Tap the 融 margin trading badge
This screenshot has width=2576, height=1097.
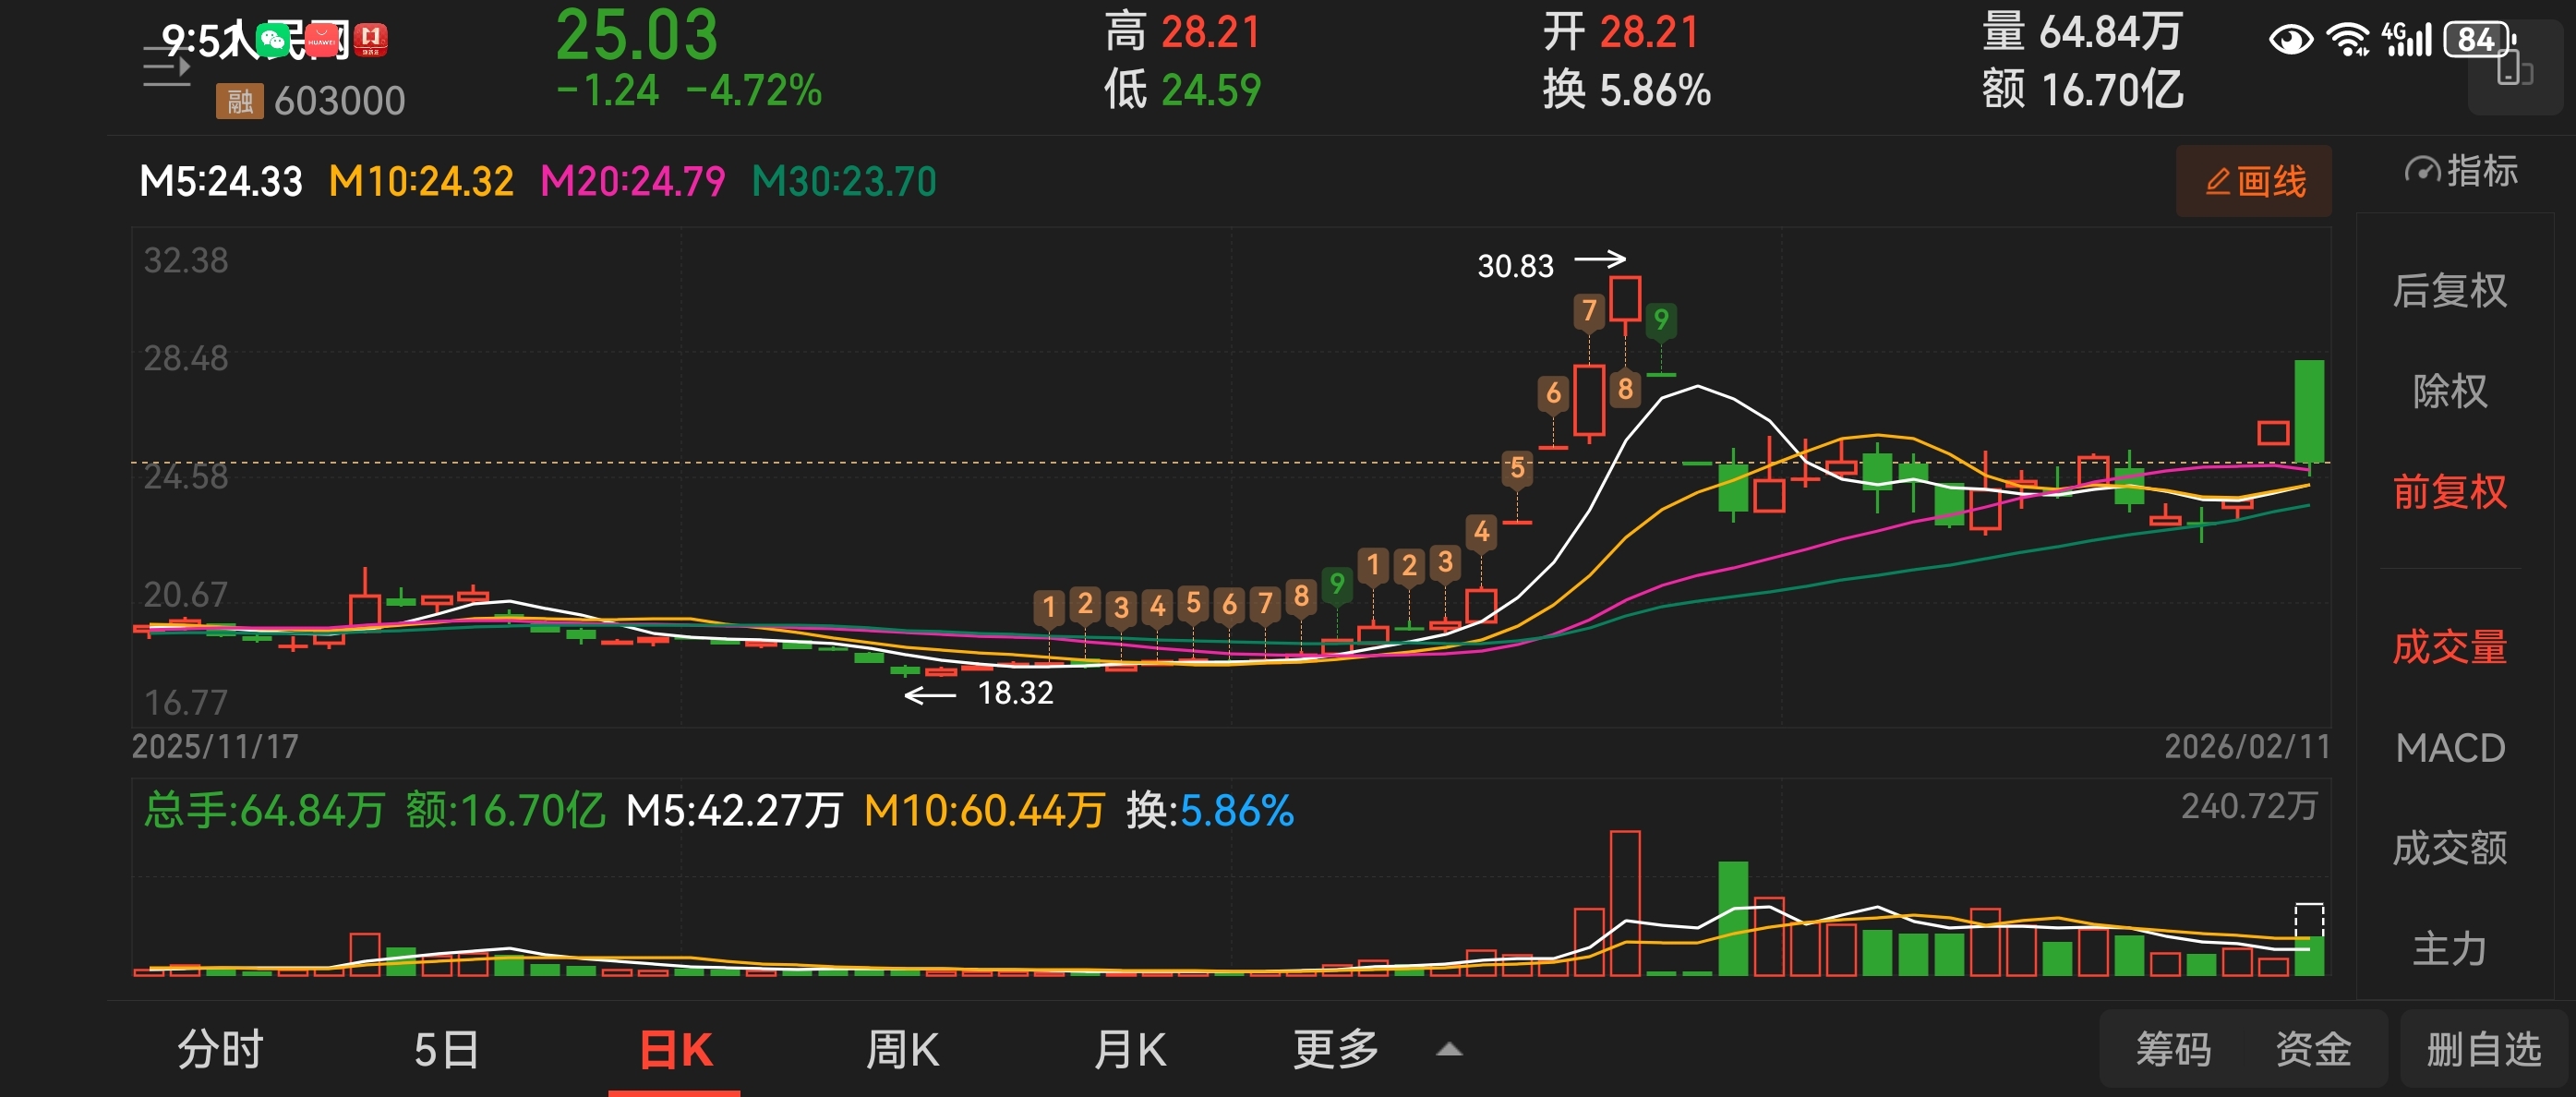pos(239,101)
